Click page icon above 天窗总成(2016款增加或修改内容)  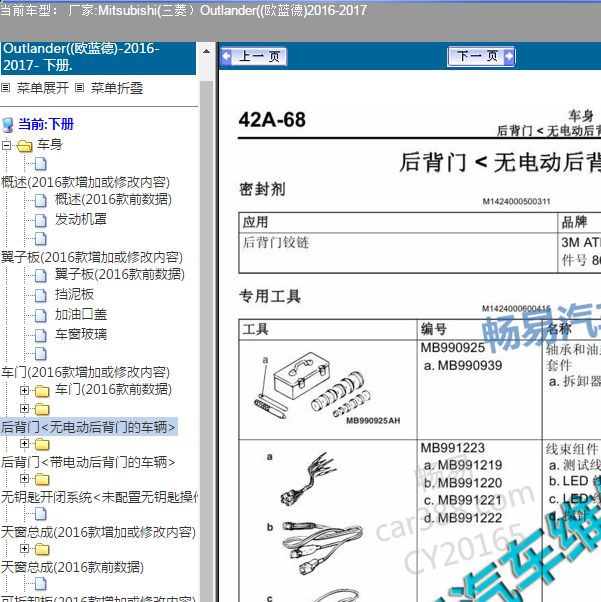pos(41,514)
